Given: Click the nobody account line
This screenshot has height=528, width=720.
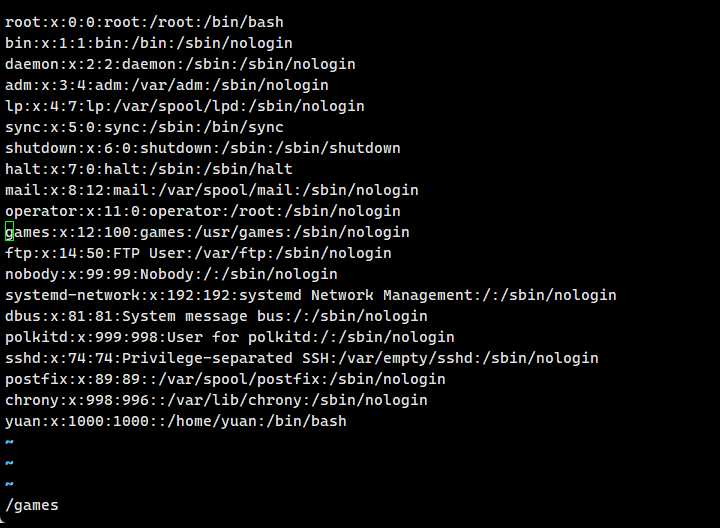Looking at the screenshot, I should [x=171, y=274].
